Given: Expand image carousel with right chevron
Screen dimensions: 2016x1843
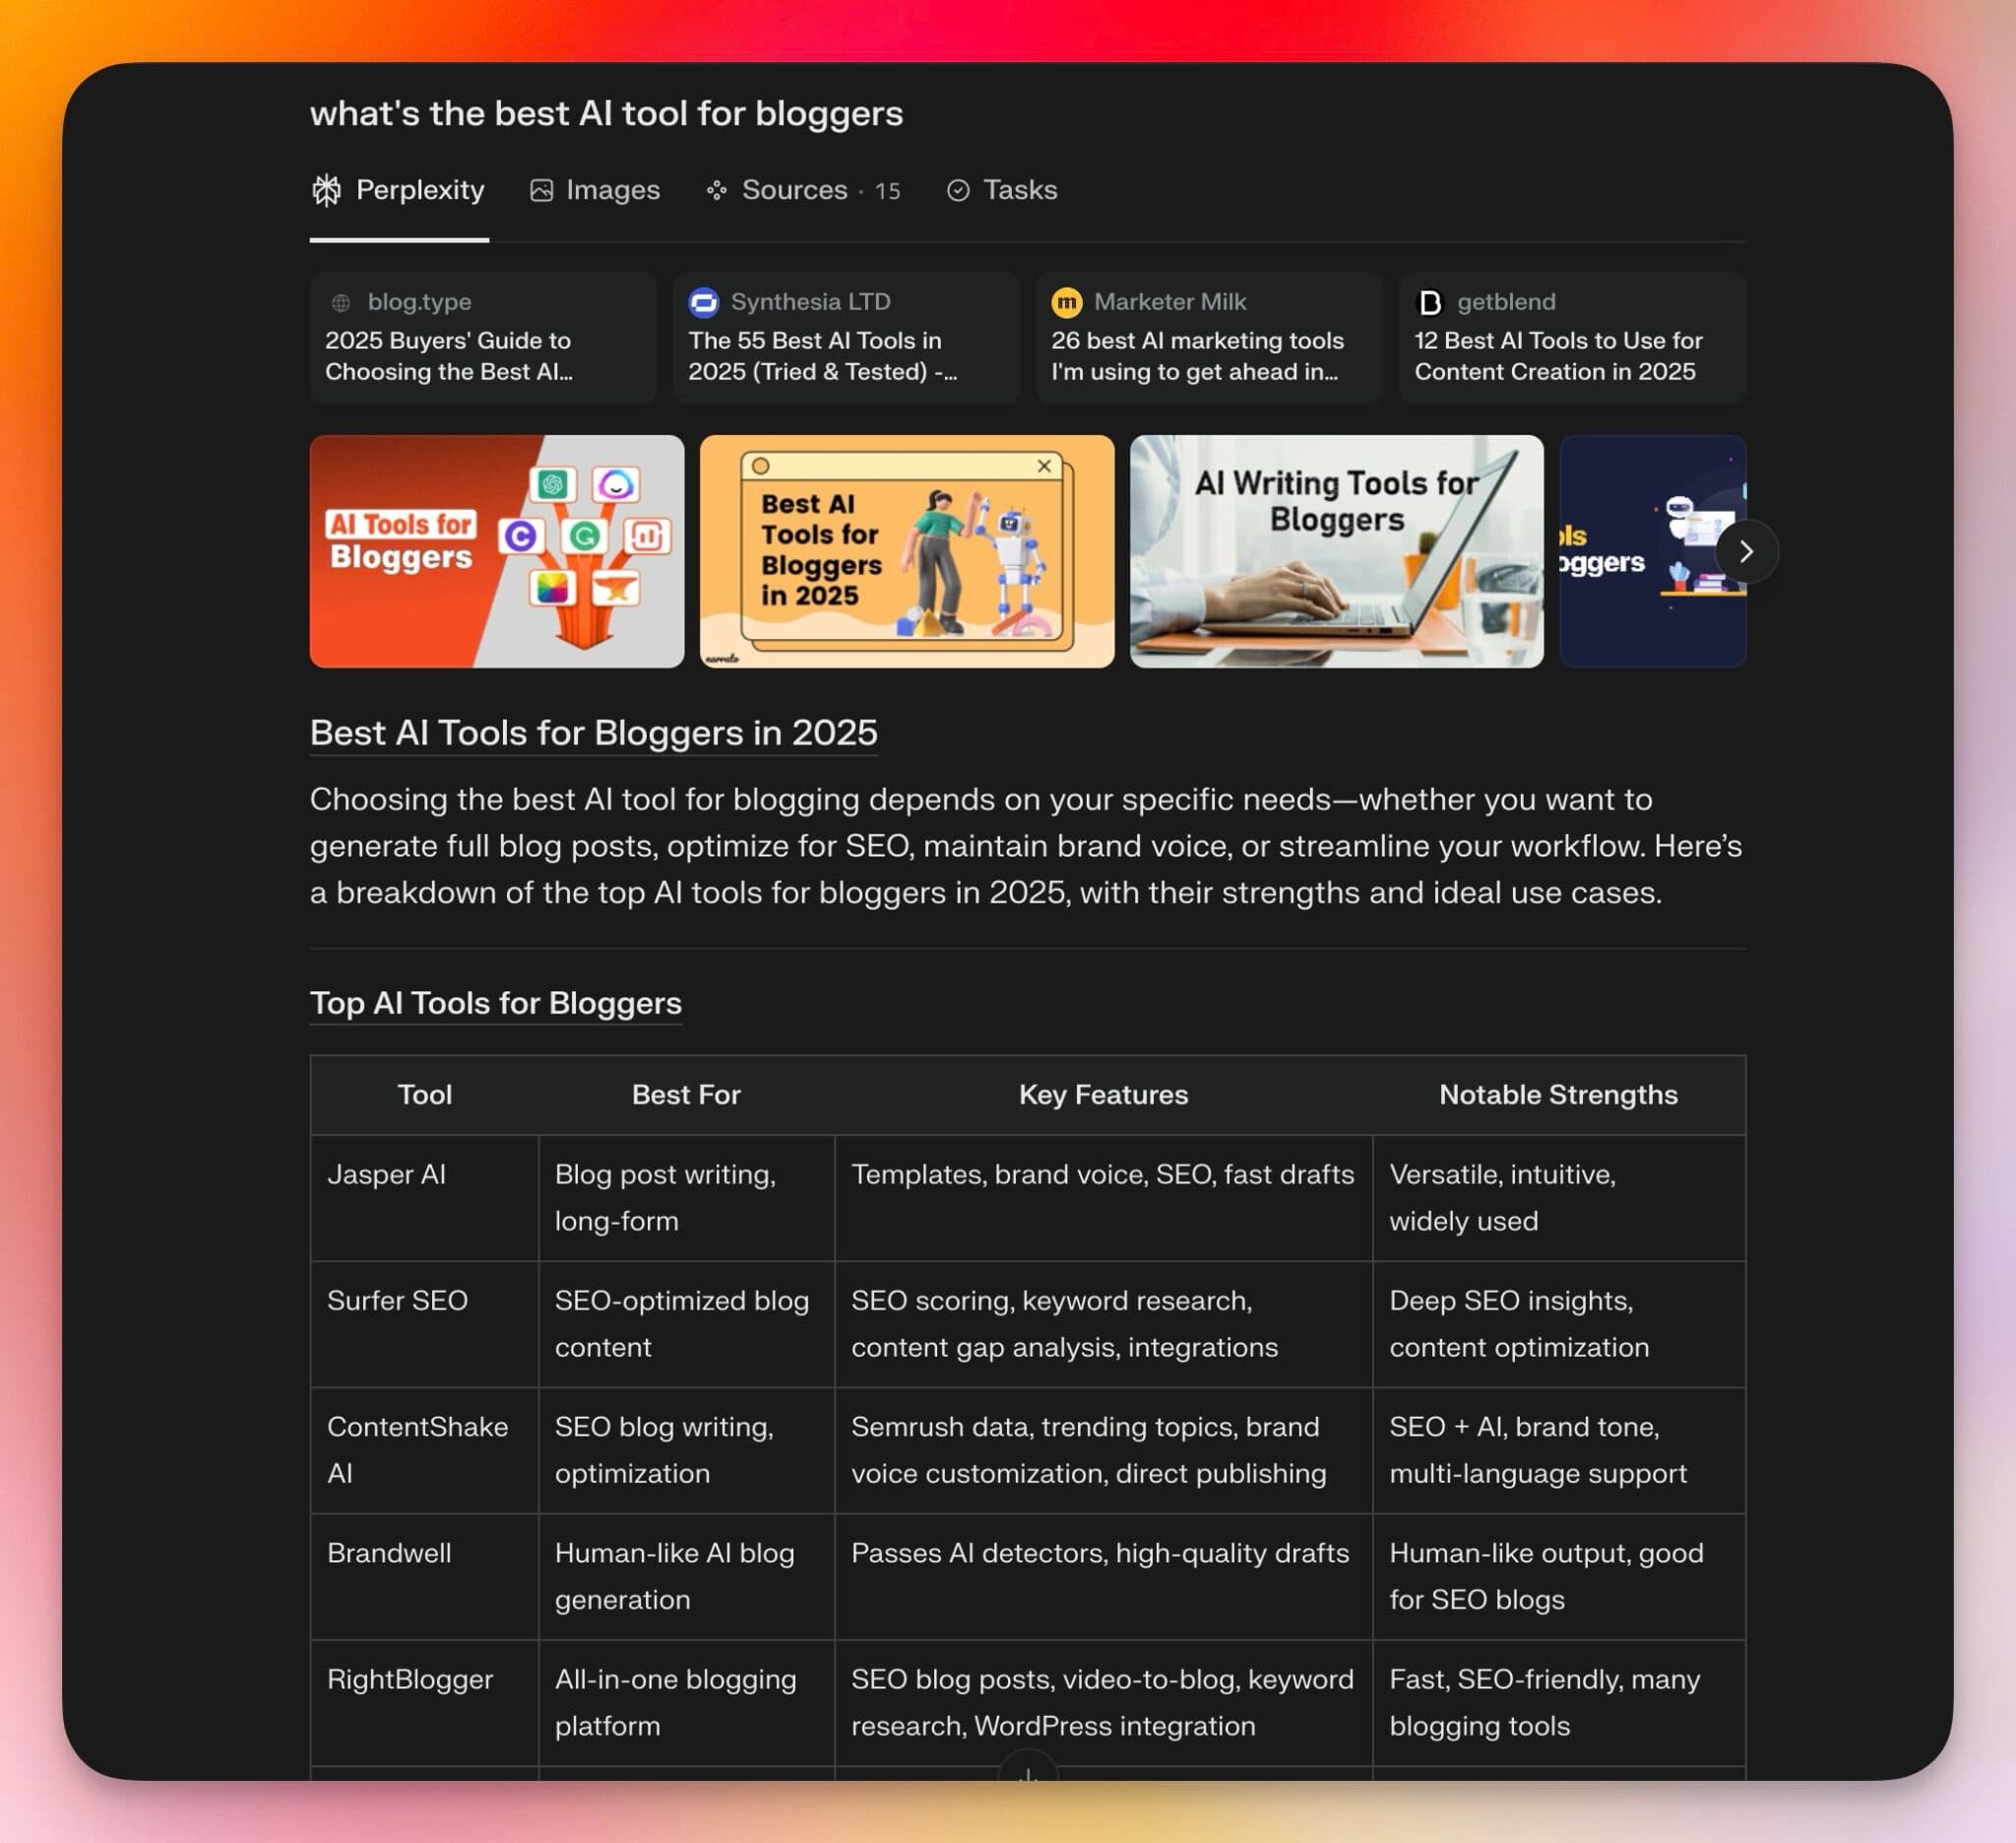Looking at the screenshot, I should (x=1745, y=552).
